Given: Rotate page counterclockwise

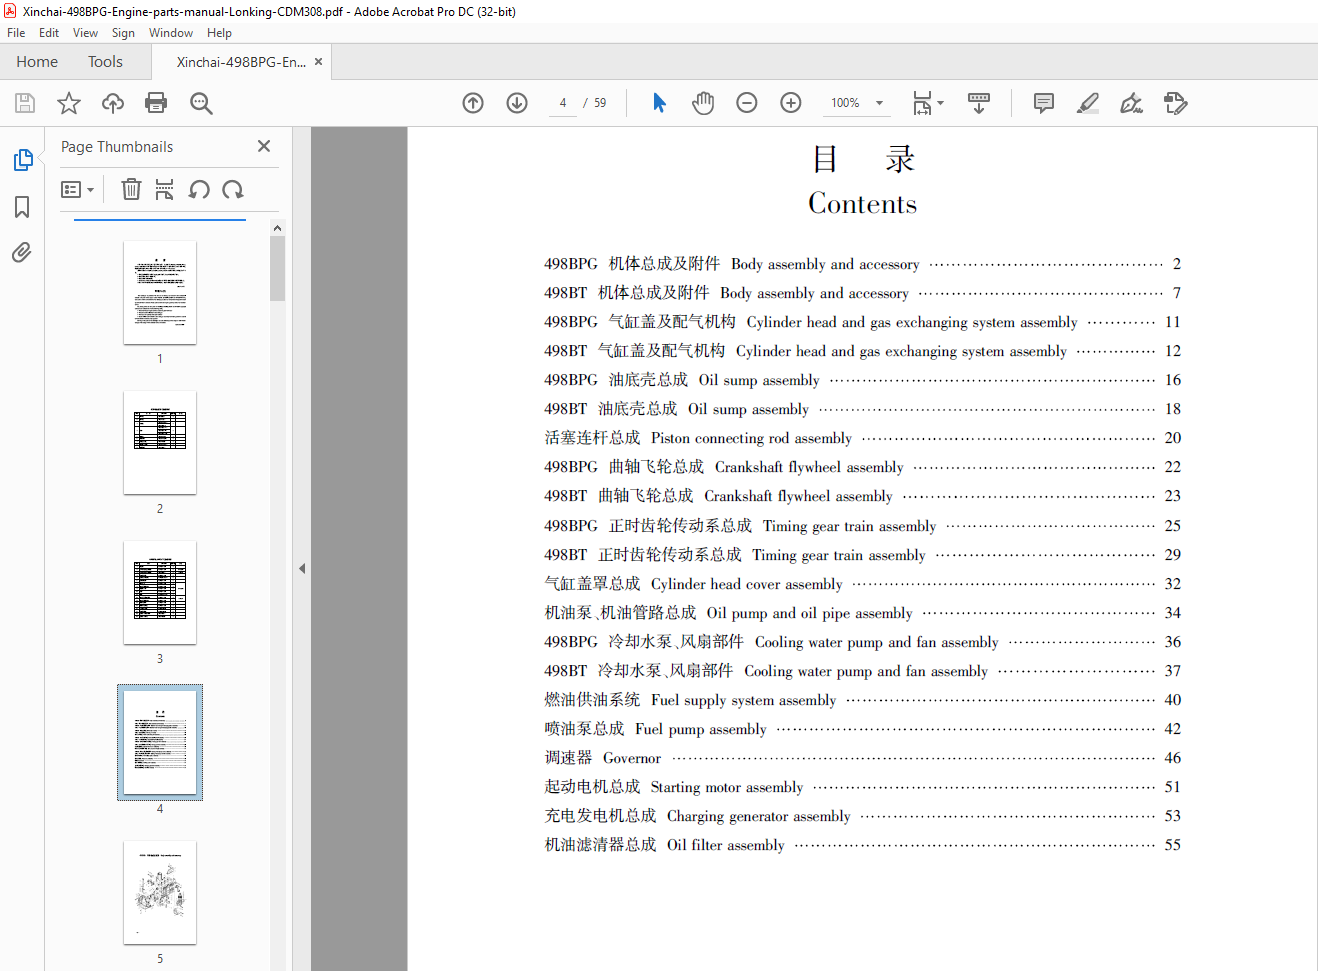Looking at the screenshot, I should [199, 189].
